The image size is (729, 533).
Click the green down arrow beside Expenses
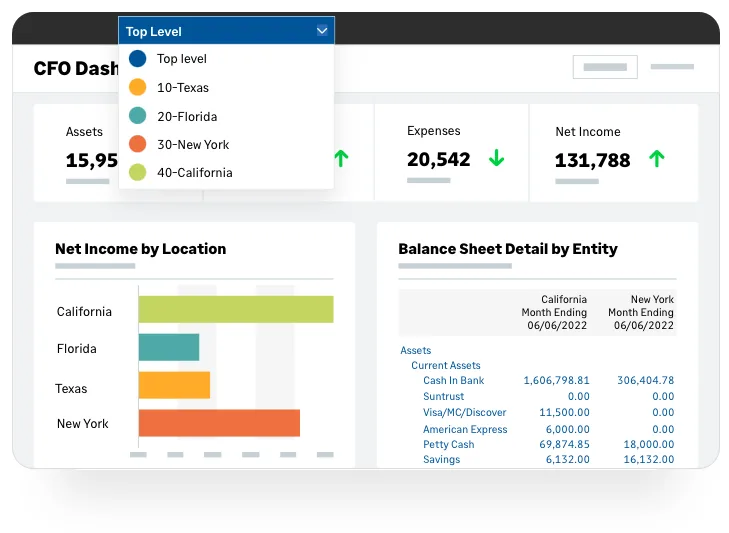click(x=497, y=158)
